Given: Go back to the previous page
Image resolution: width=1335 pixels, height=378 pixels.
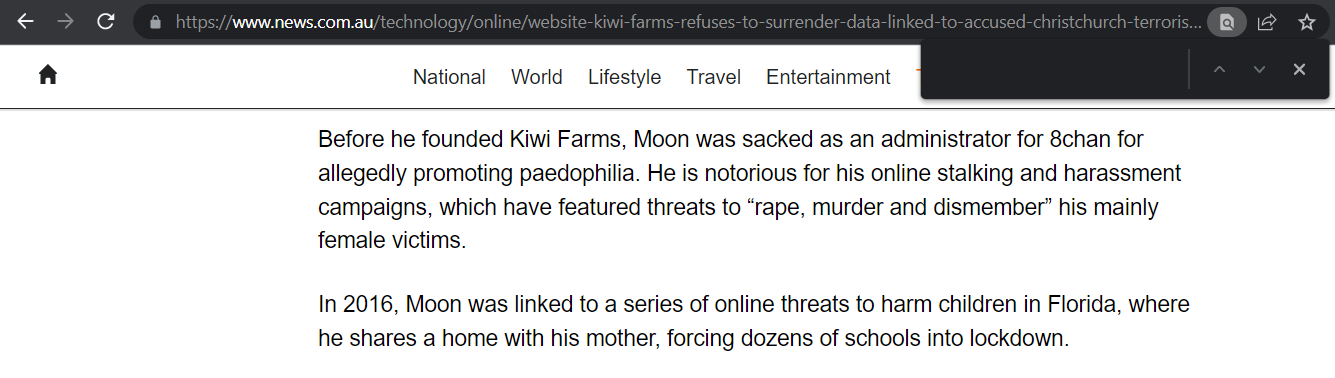Looking at the screenshot, I should (26, 22).
